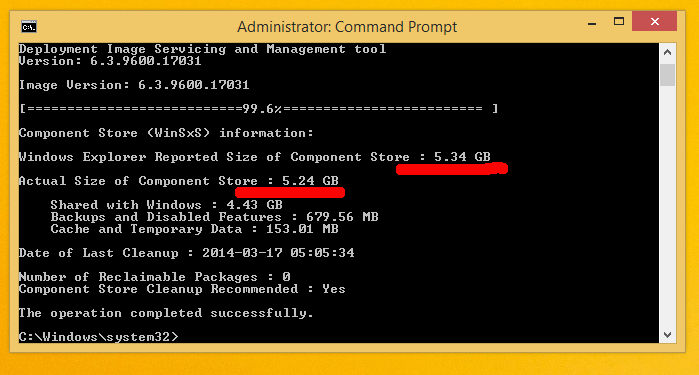699x375 pixels.
Task: Click the Number of Reclaimable Packages line
Action: pyautogui.click(x=155, y=277)
